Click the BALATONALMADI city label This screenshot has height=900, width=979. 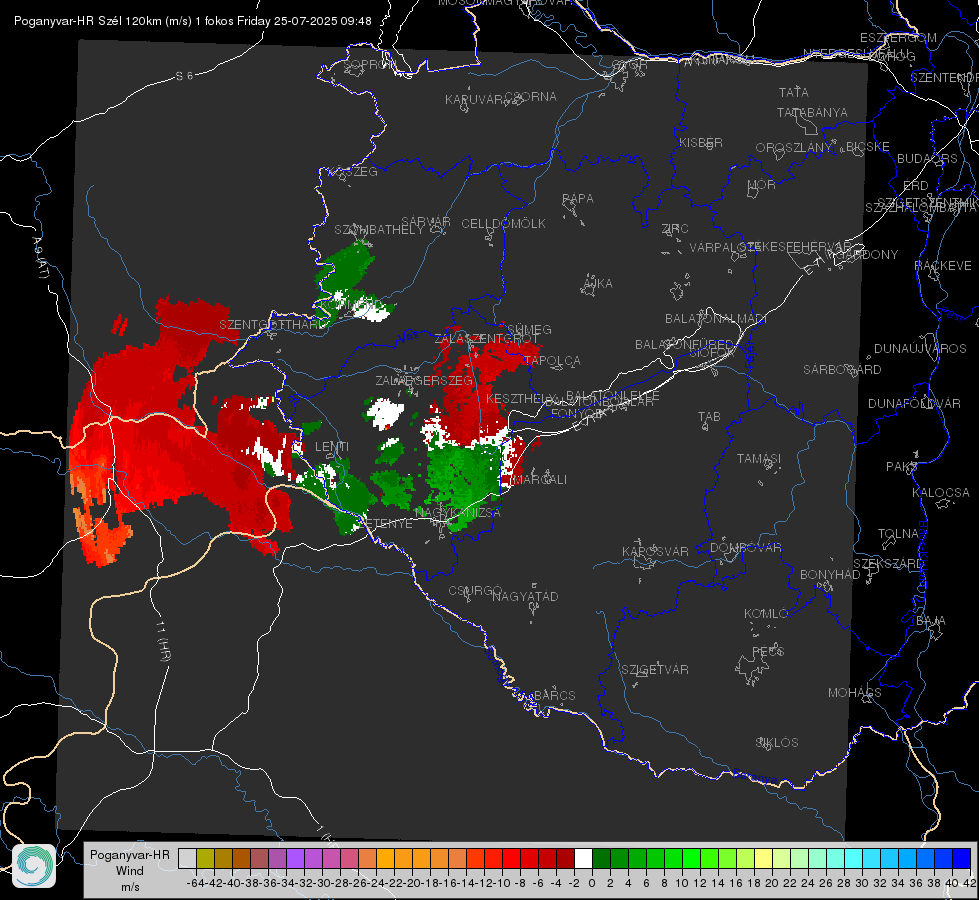716,319
